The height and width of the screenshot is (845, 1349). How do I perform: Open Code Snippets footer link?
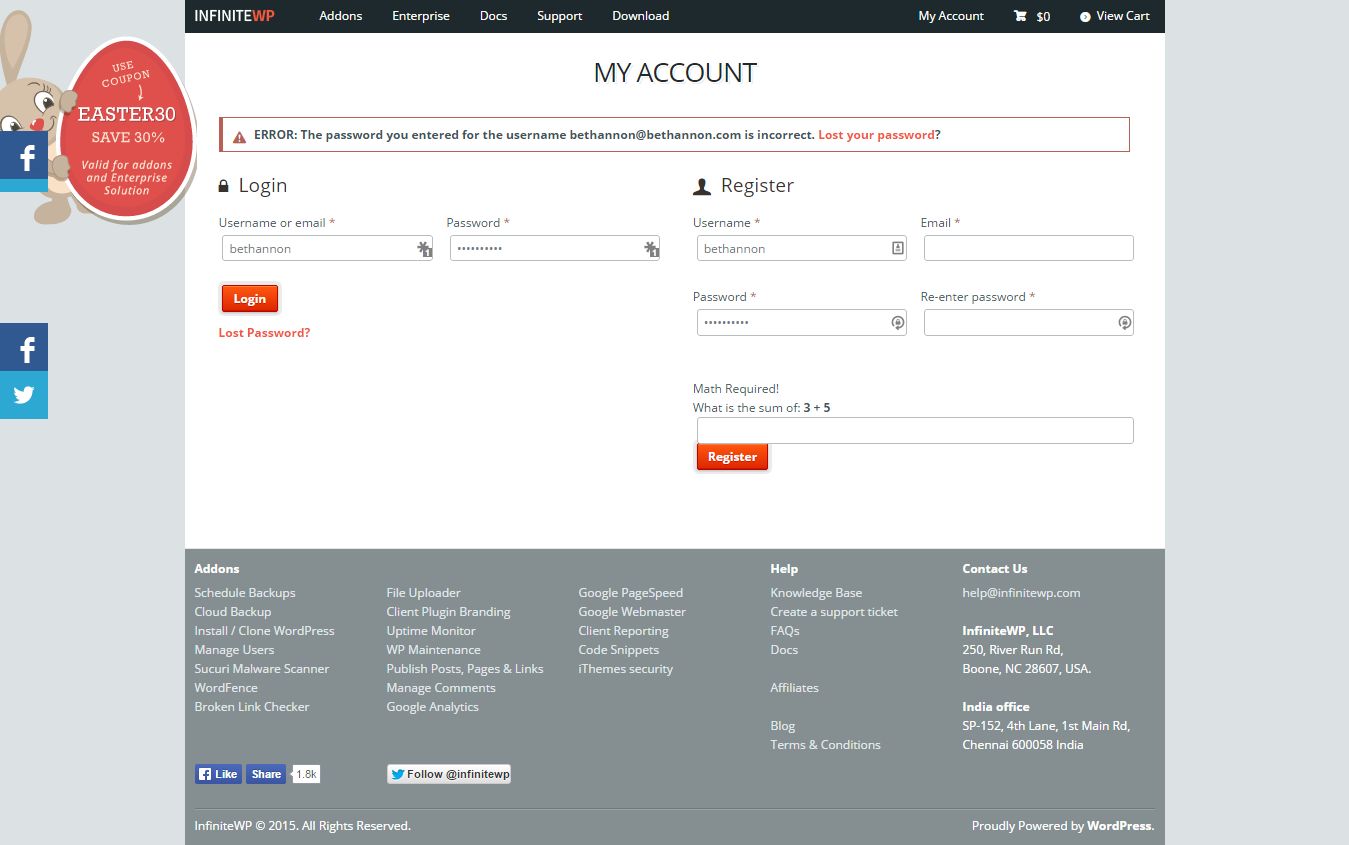[619, 650]
